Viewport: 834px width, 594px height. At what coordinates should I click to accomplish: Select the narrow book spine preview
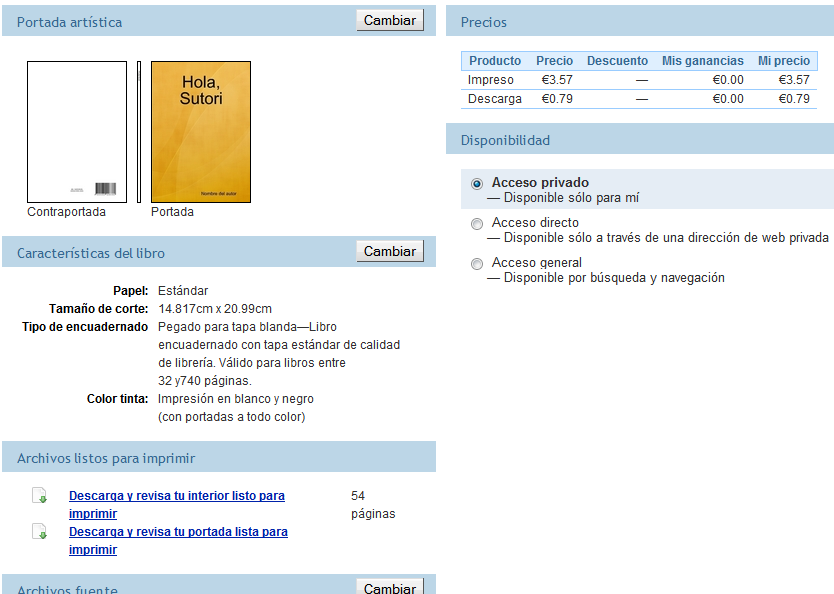138,132
